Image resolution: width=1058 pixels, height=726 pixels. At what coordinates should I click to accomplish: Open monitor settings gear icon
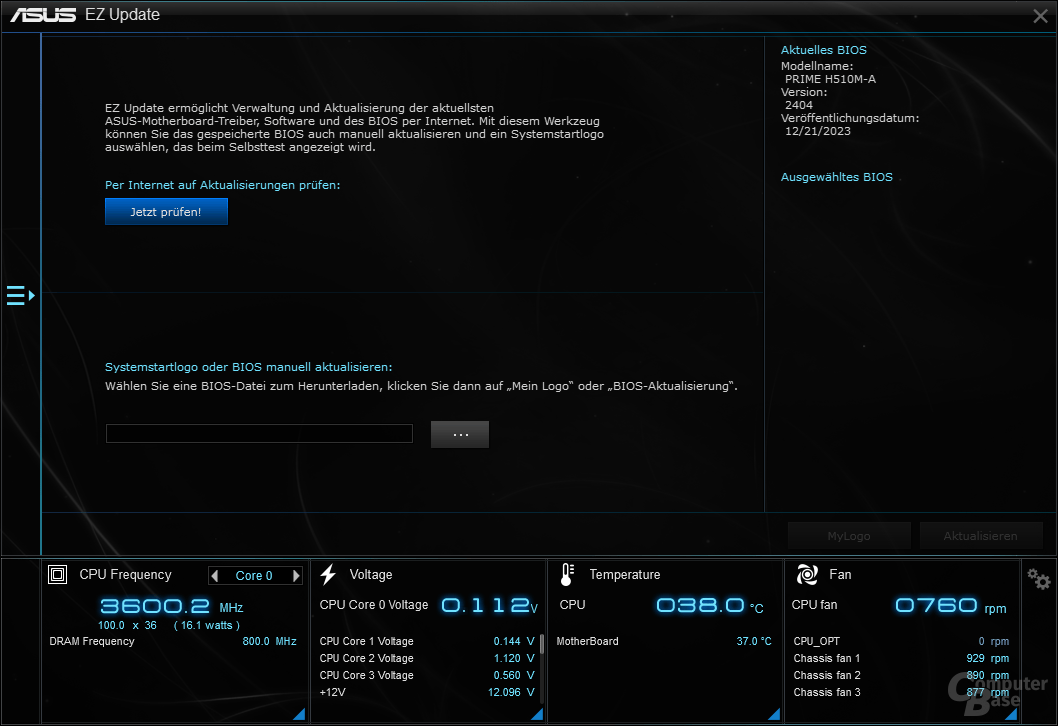coord(1039,578)
